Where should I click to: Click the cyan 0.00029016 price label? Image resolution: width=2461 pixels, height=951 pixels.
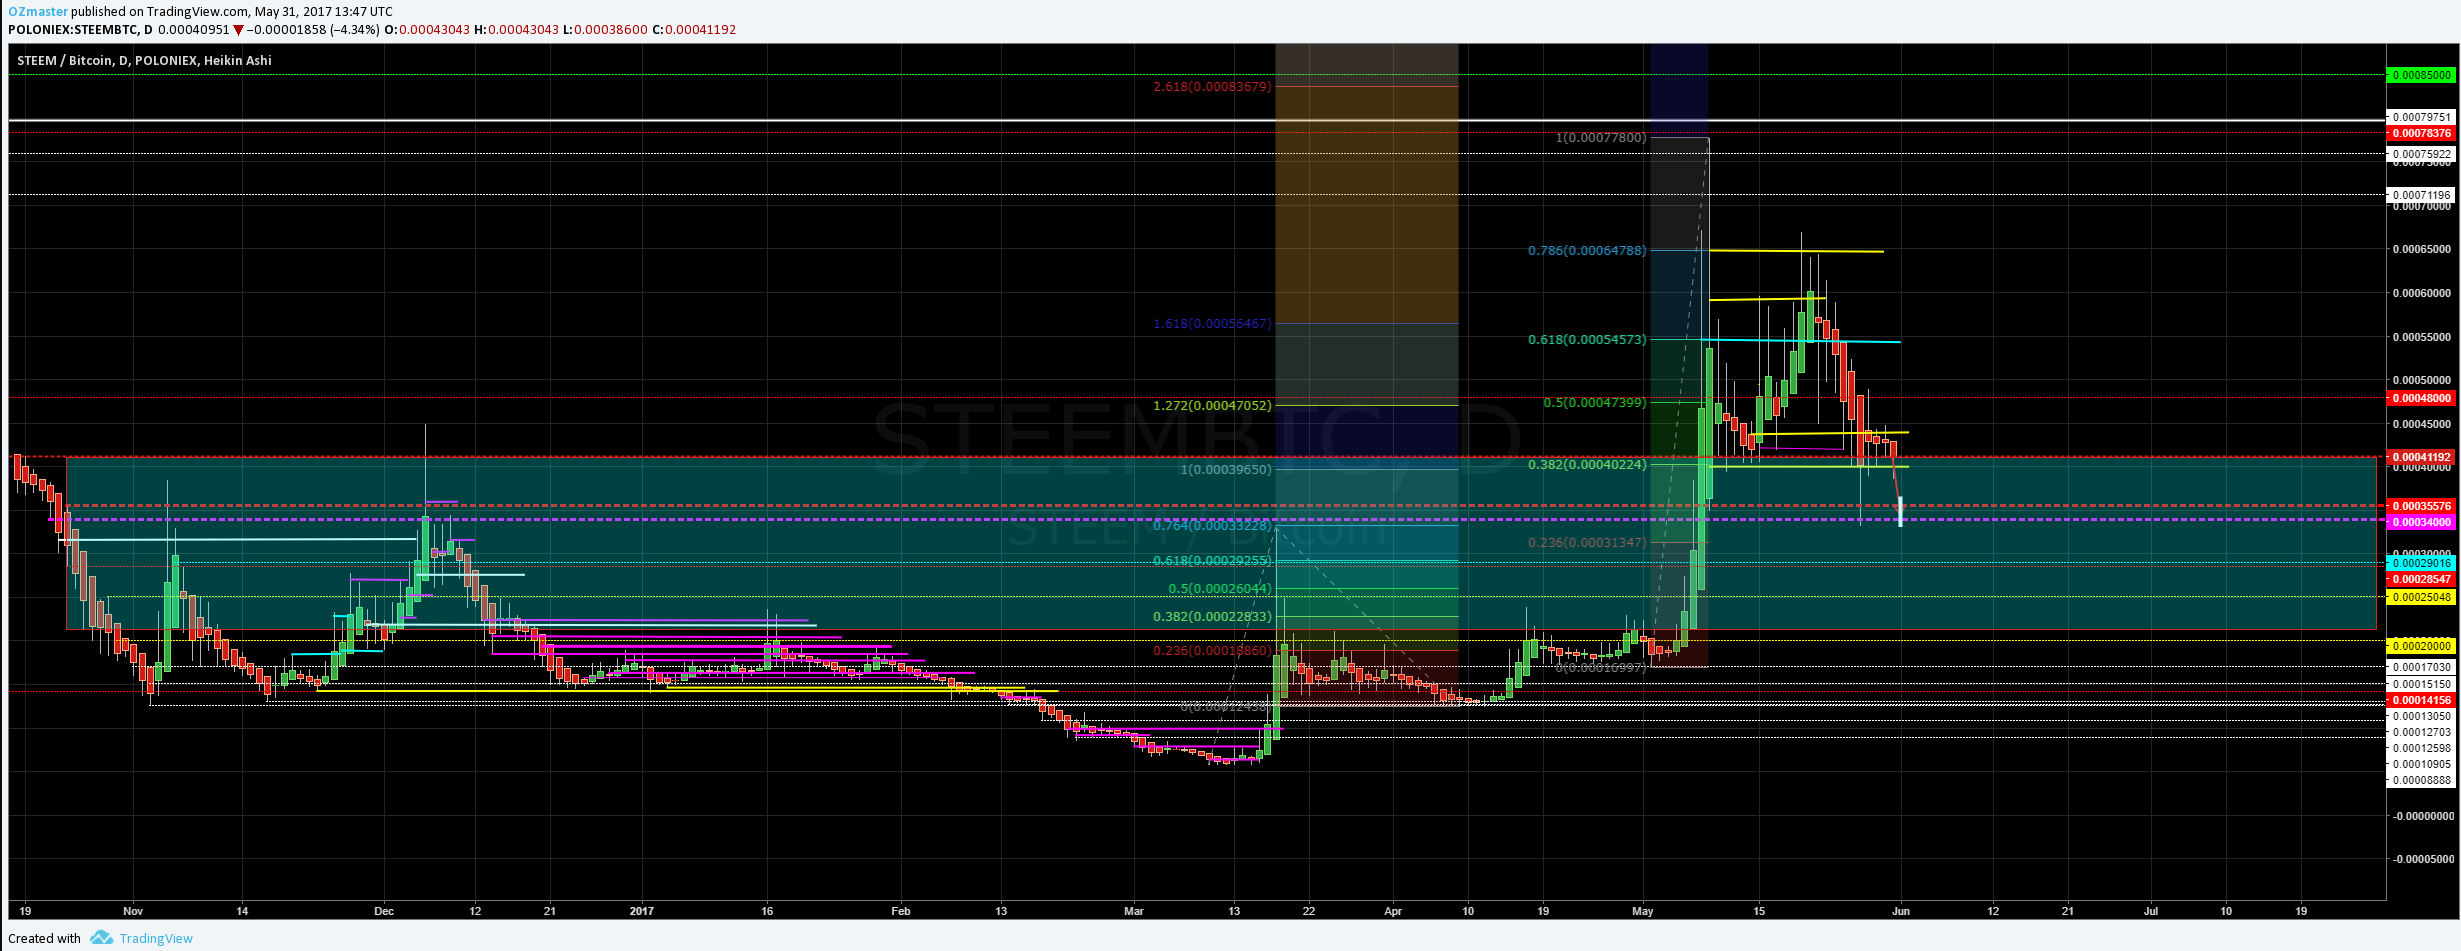click(2422, 563)
